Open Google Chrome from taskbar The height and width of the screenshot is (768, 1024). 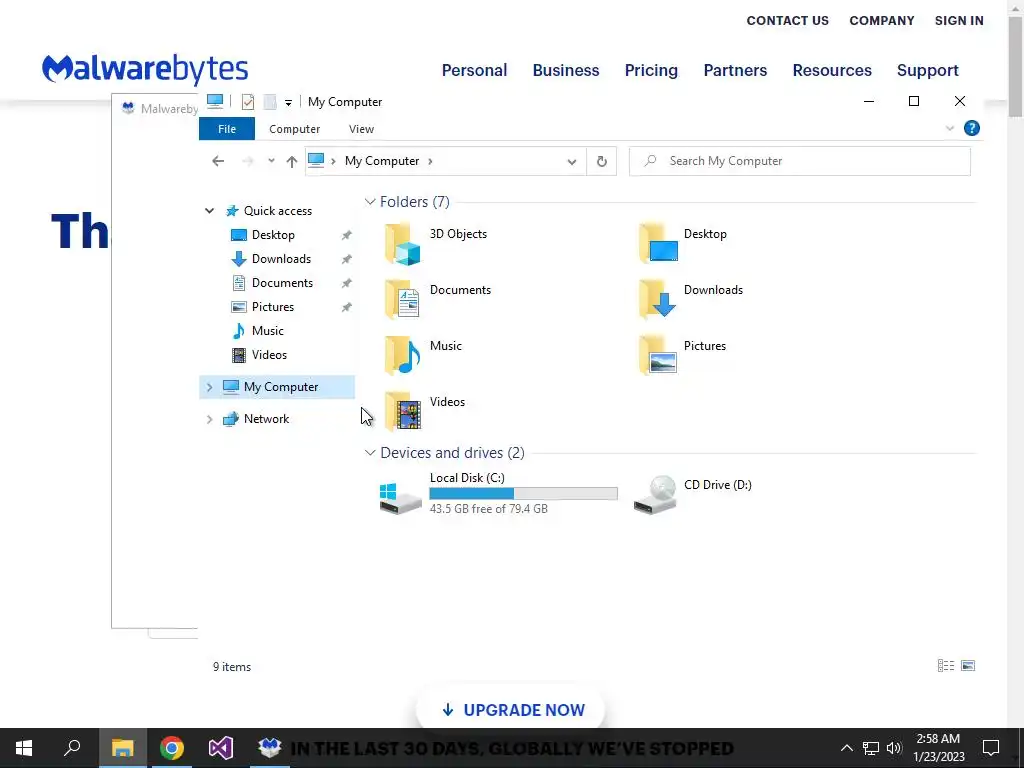tap(172, 748)
